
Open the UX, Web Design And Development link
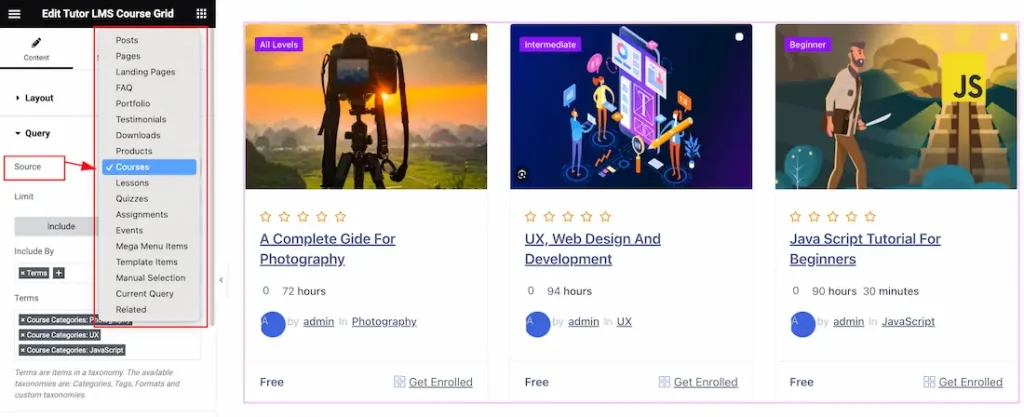coord(592,249)
